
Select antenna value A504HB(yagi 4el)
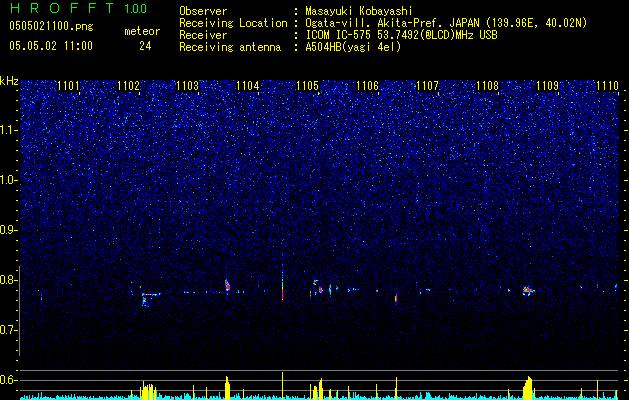353,47
